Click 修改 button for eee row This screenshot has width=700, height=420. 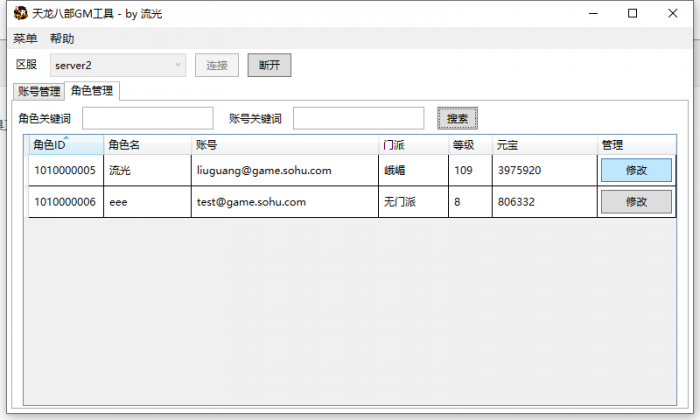pyautogui.click(x=636, y=202)
